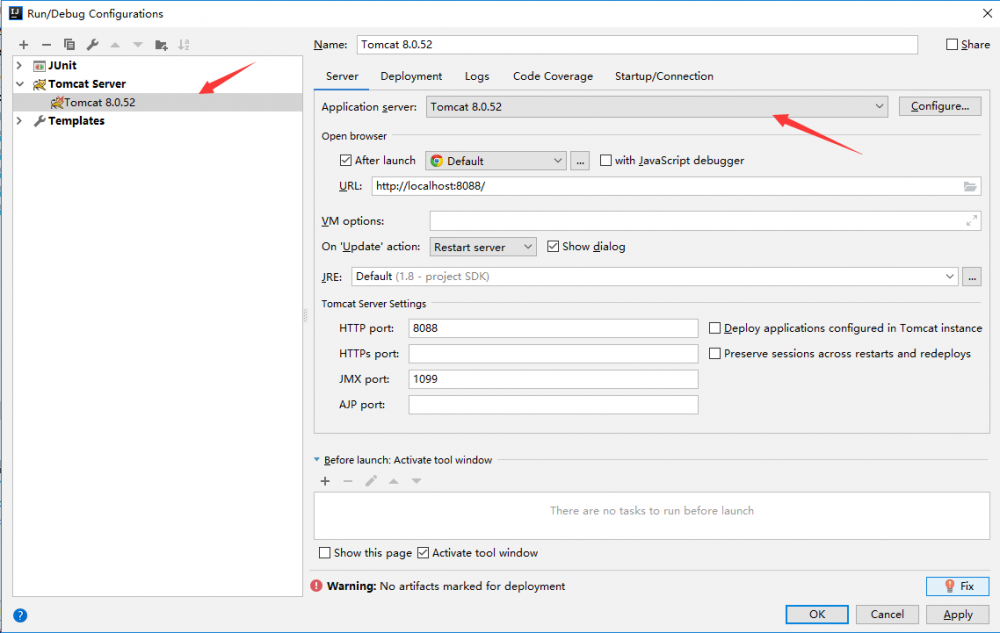Check Show this page option
This screenshot has width=1000, height=633.
[325, 553]
